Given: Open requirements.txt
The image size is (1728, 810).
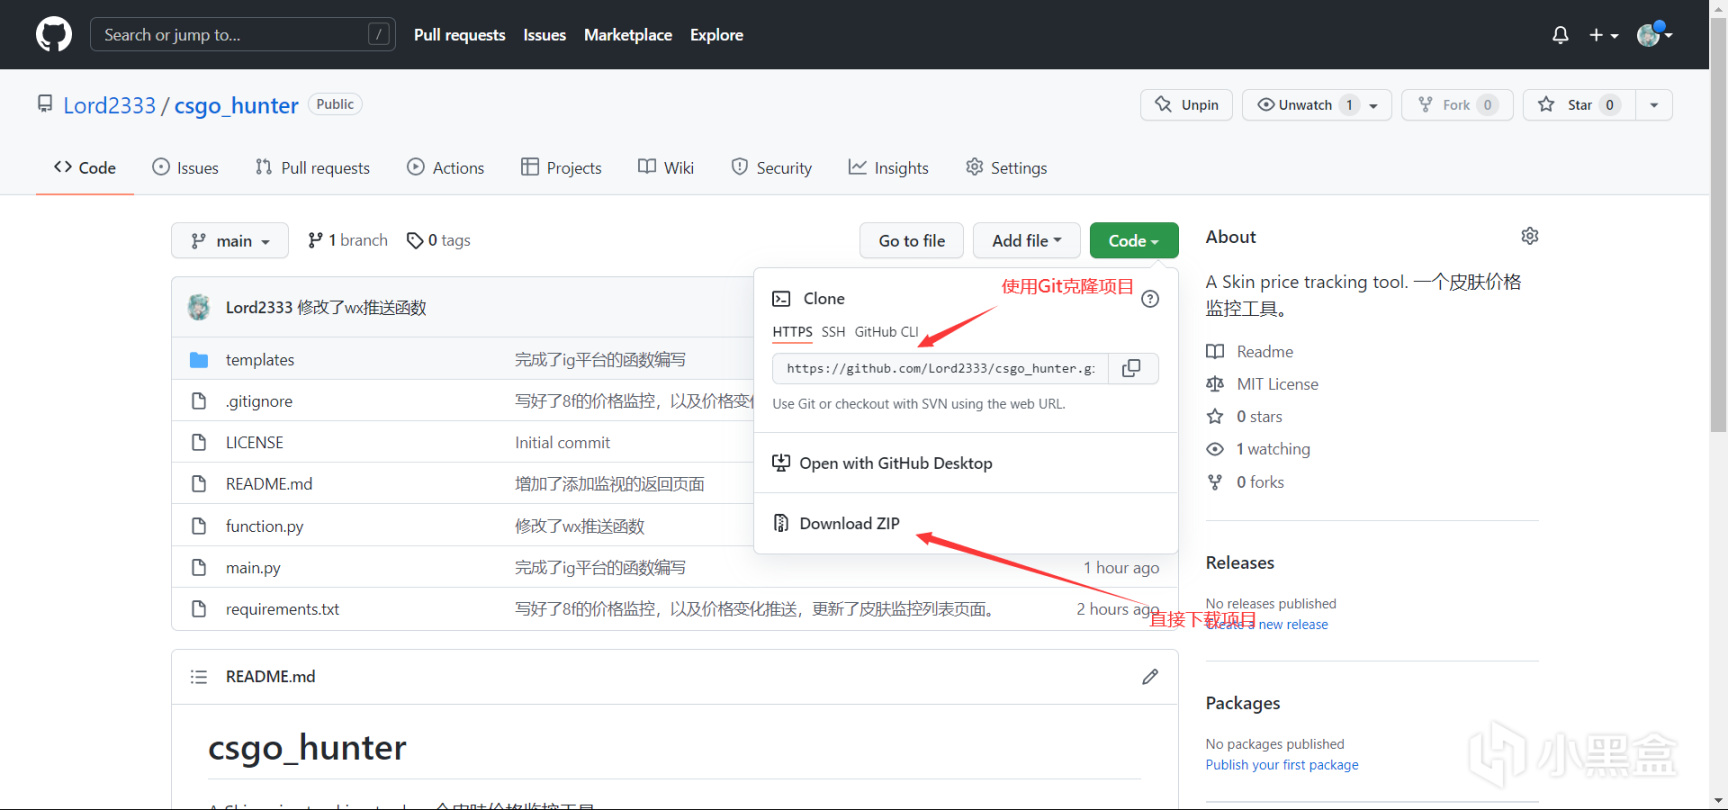Looking at the screenshot, I should [x=282, y=609].
